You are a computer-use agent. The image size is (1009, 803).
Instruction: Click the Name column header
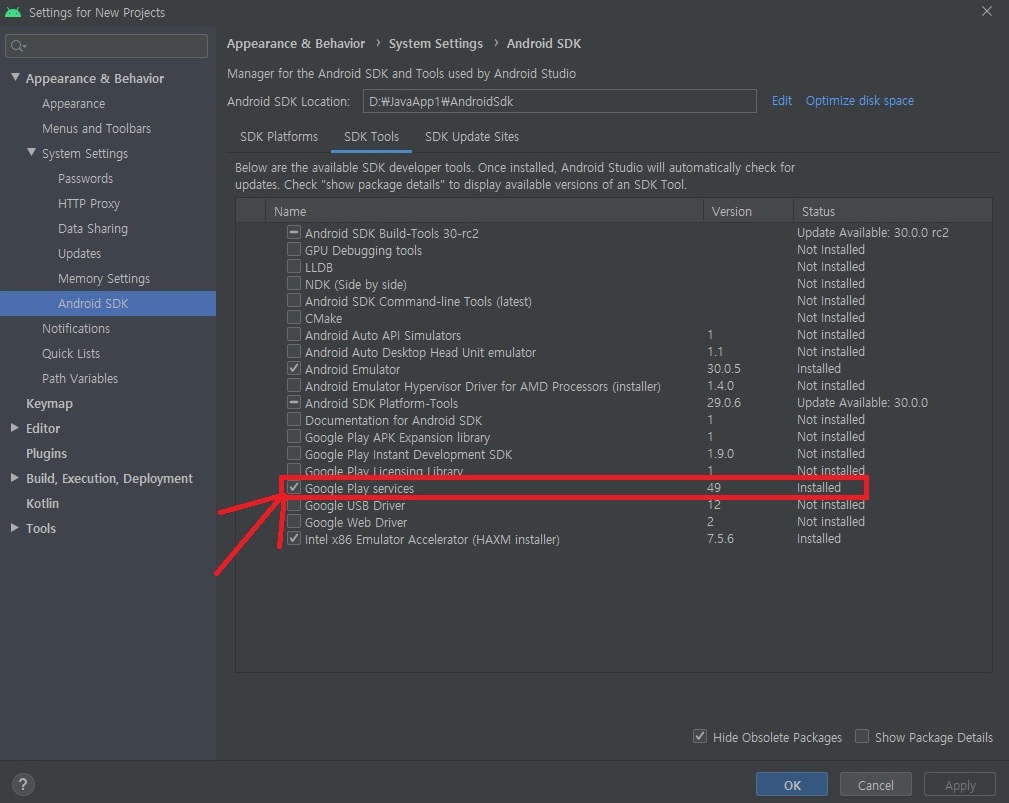pos(484,211)
